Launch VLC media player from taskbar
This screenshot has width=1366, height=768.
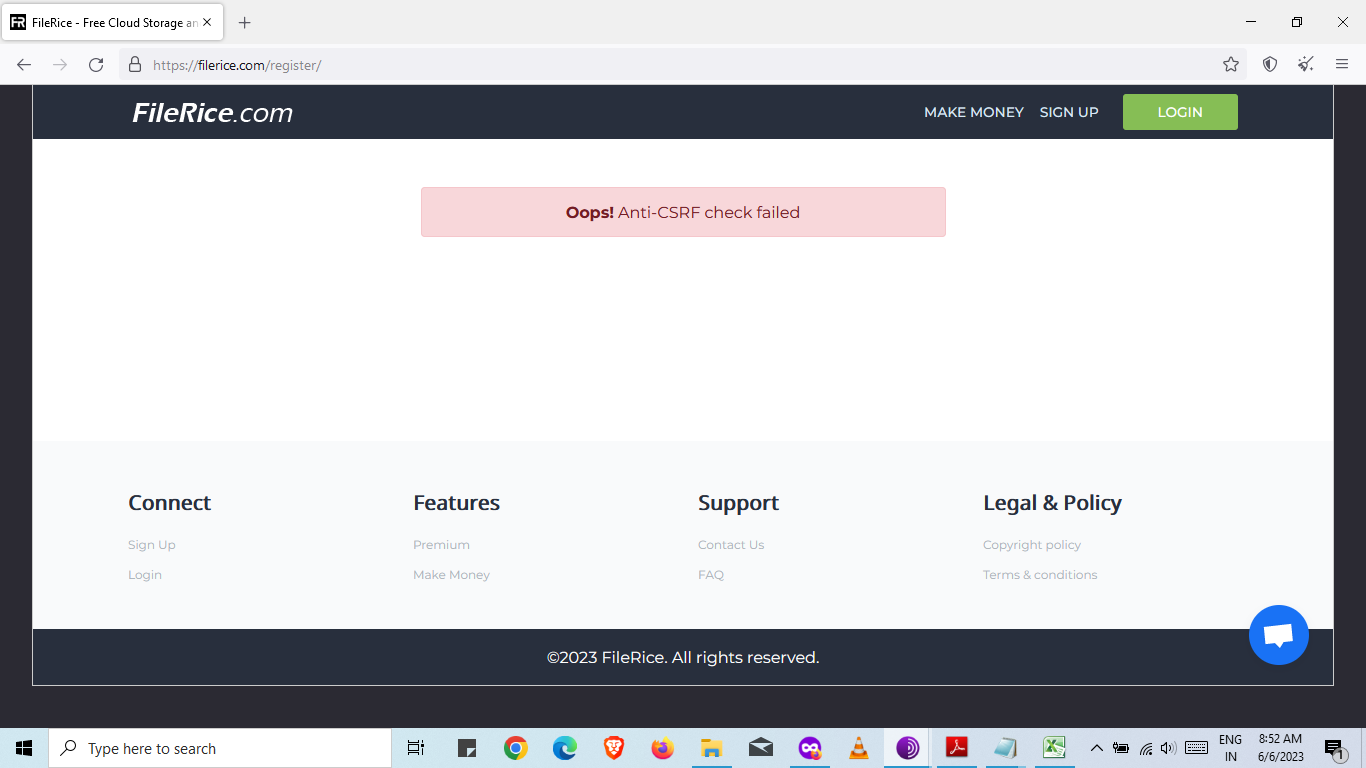[858, 748]
